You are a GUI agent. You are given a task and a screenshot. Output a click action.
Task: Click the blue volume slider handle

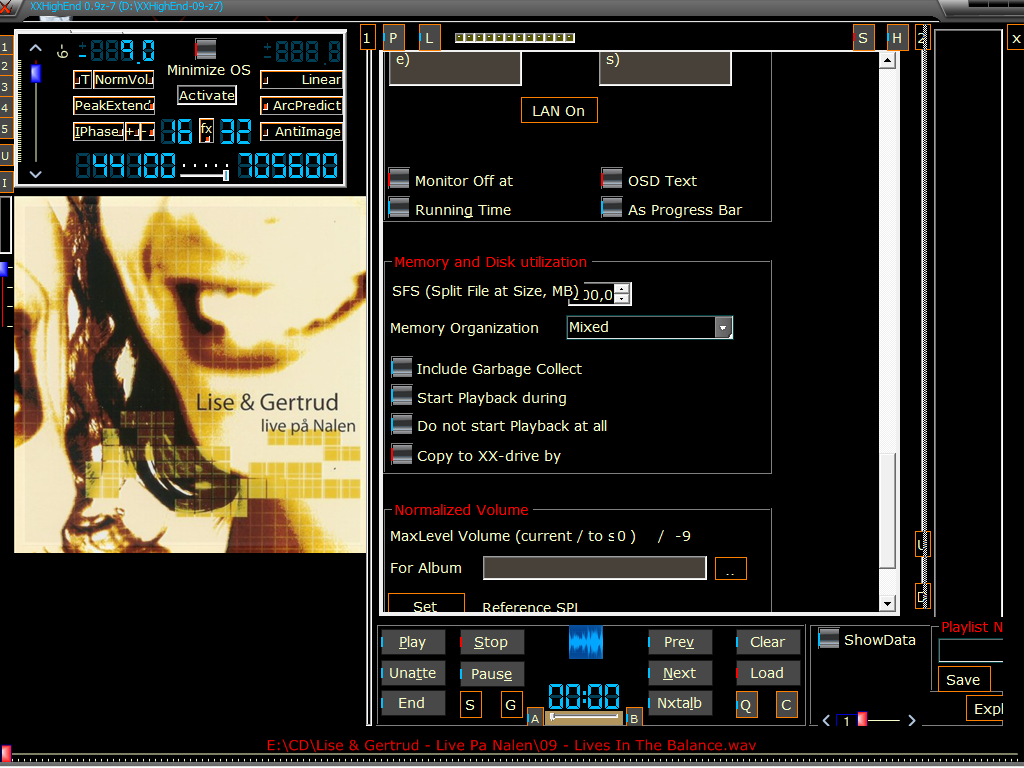tap(36, 73)
